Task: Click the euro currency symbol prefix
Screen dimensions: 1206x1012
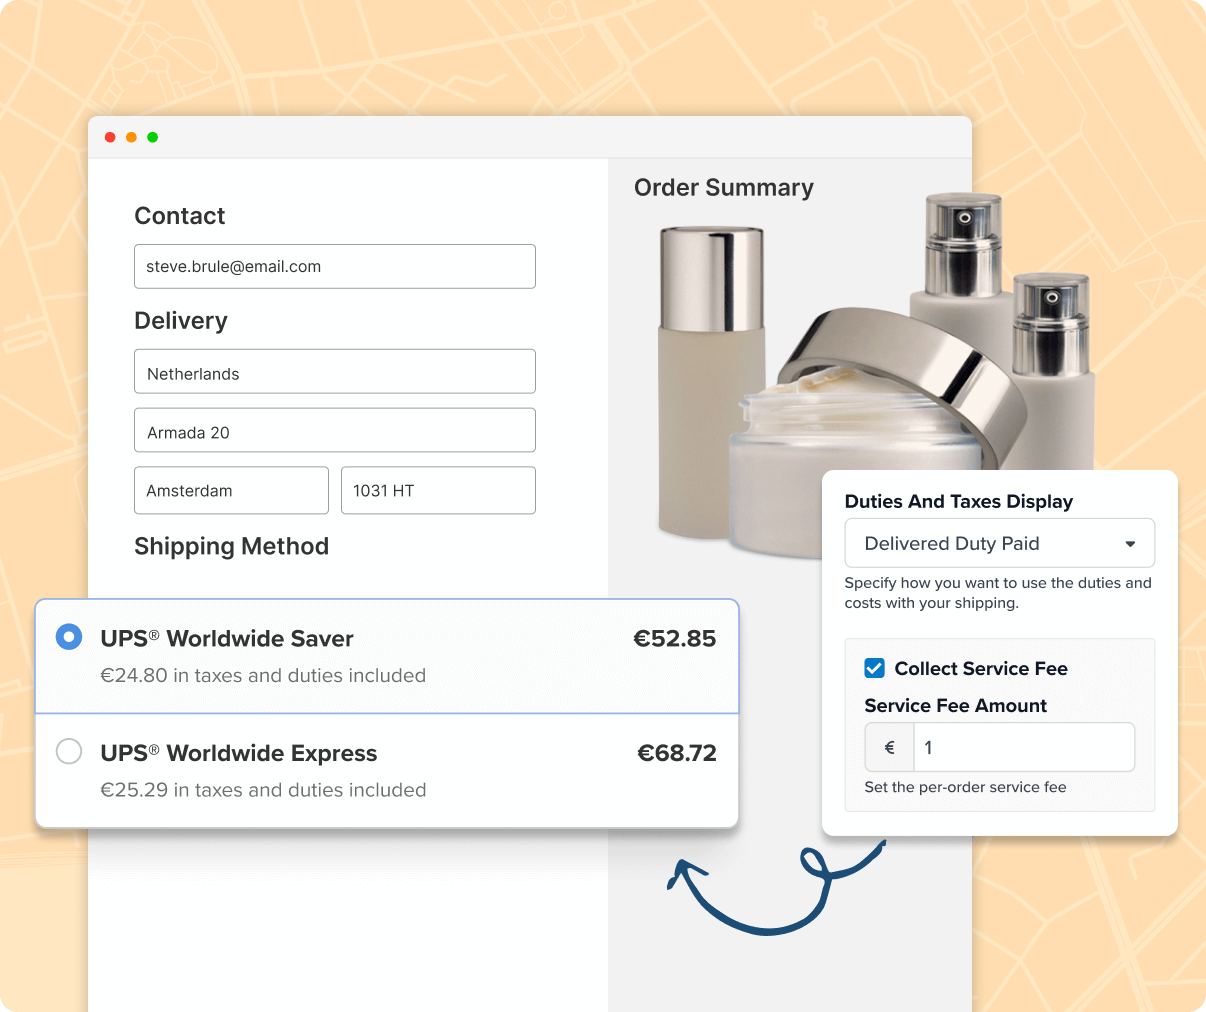Action: (x=889, y=747)
